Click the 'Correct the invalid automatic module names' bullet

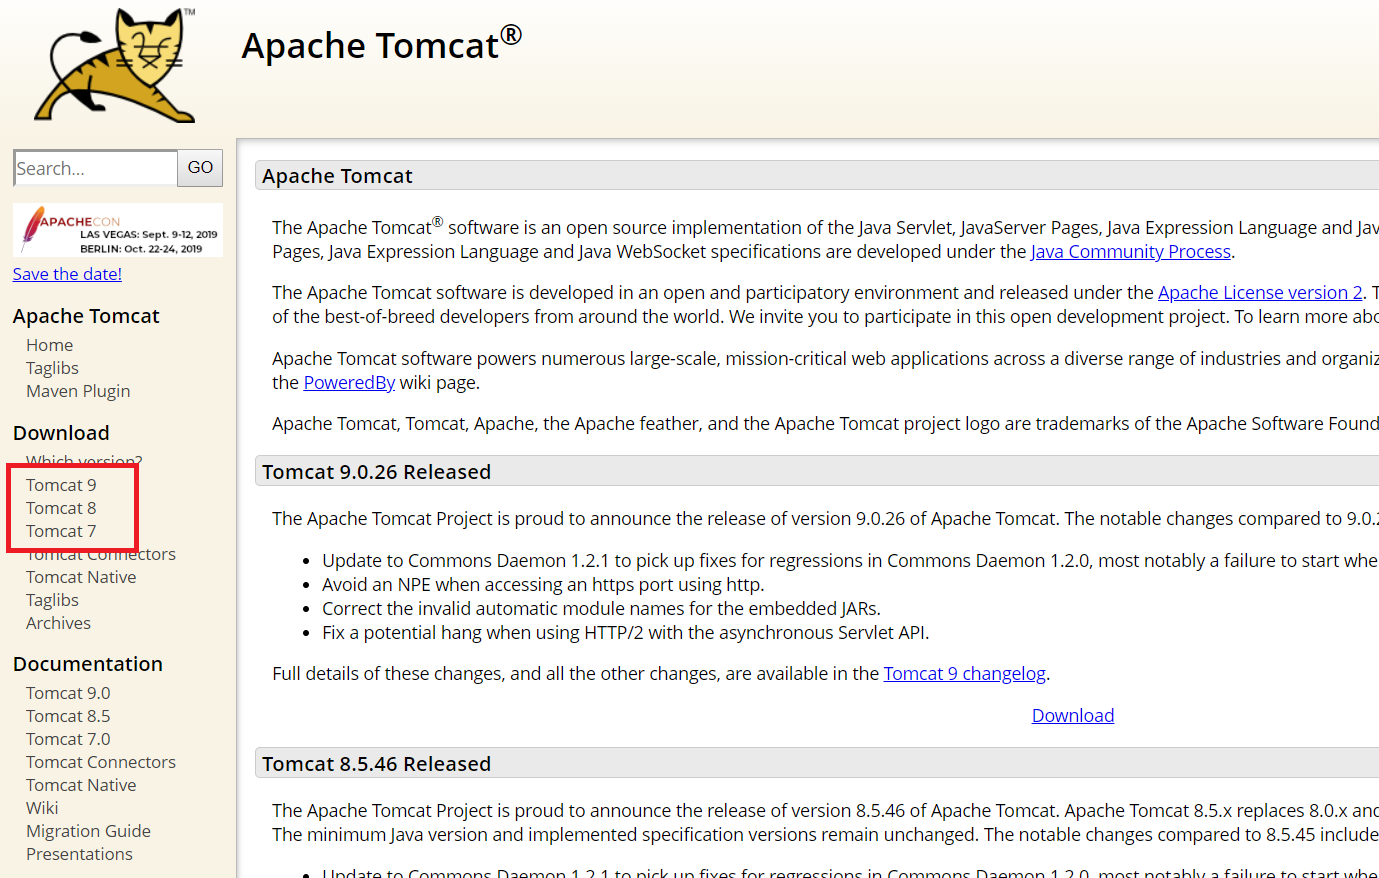pos(601,609)
